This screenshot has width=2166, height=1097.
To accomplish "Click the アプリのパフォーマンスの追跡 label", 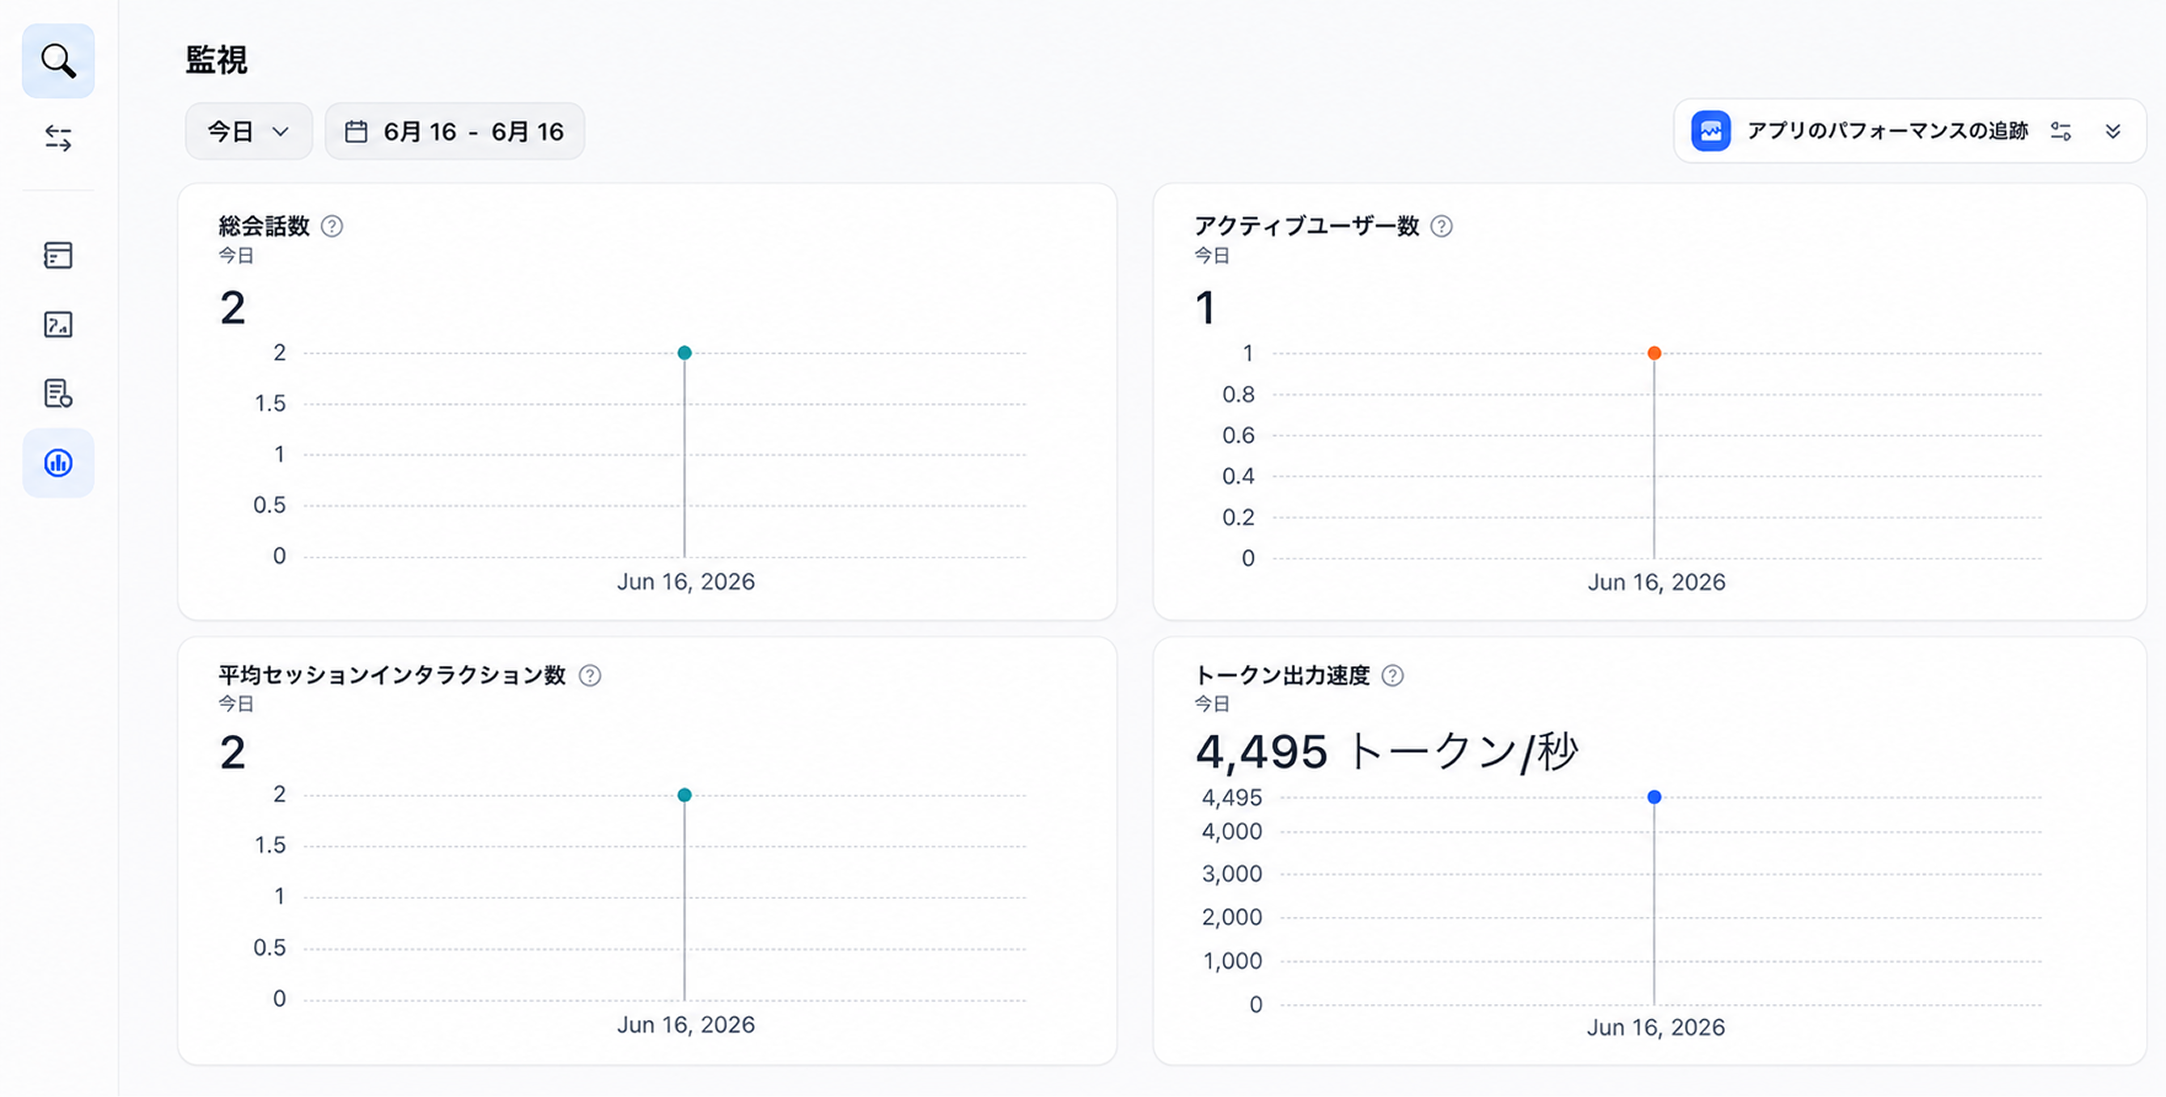I will (1887, 131).
